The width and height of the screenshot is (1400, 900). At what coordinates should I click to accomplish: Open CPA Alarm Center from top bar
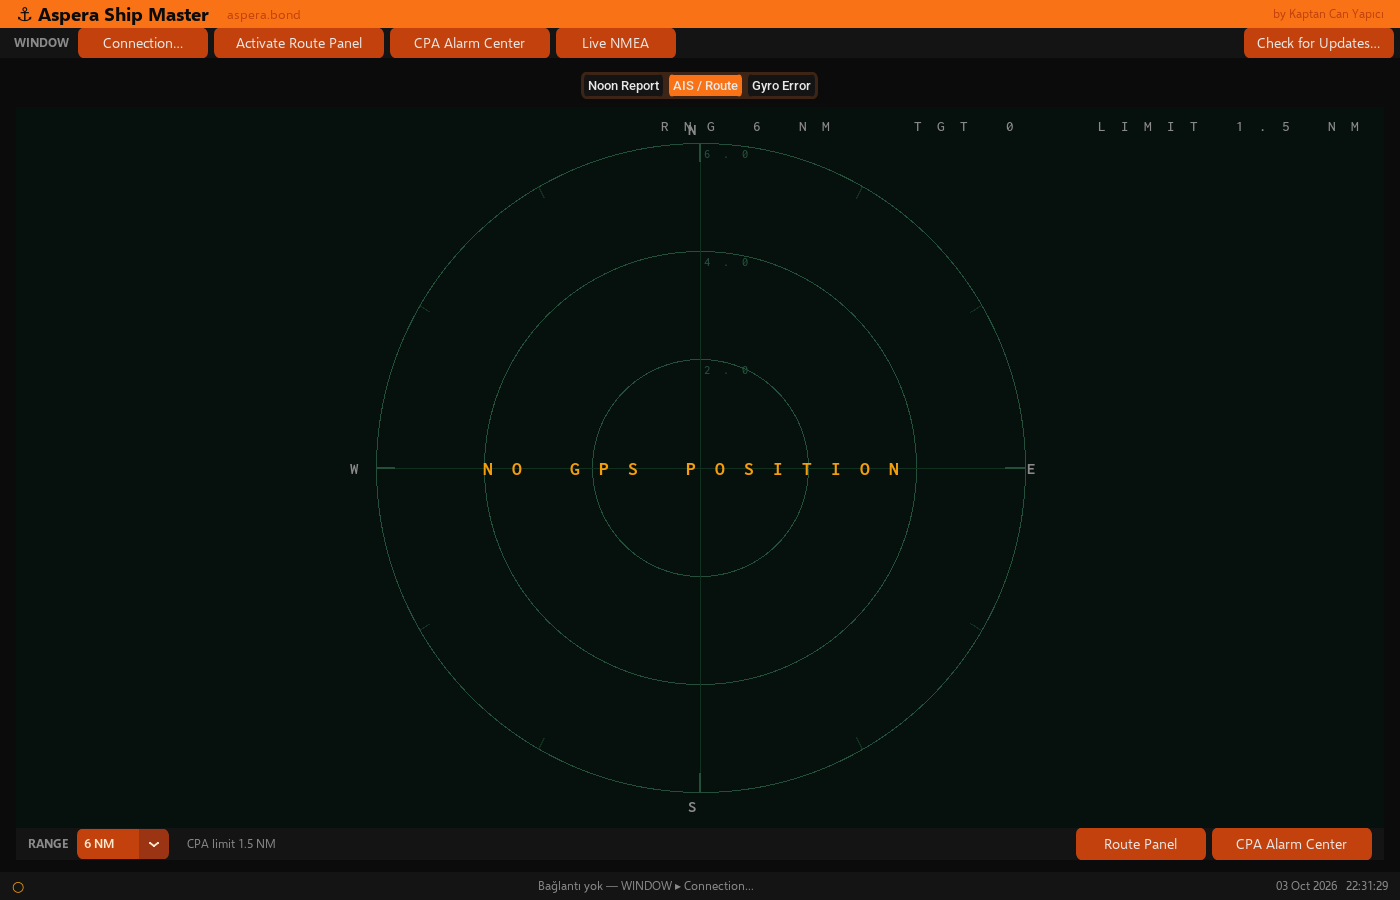[x=470, y=43]
